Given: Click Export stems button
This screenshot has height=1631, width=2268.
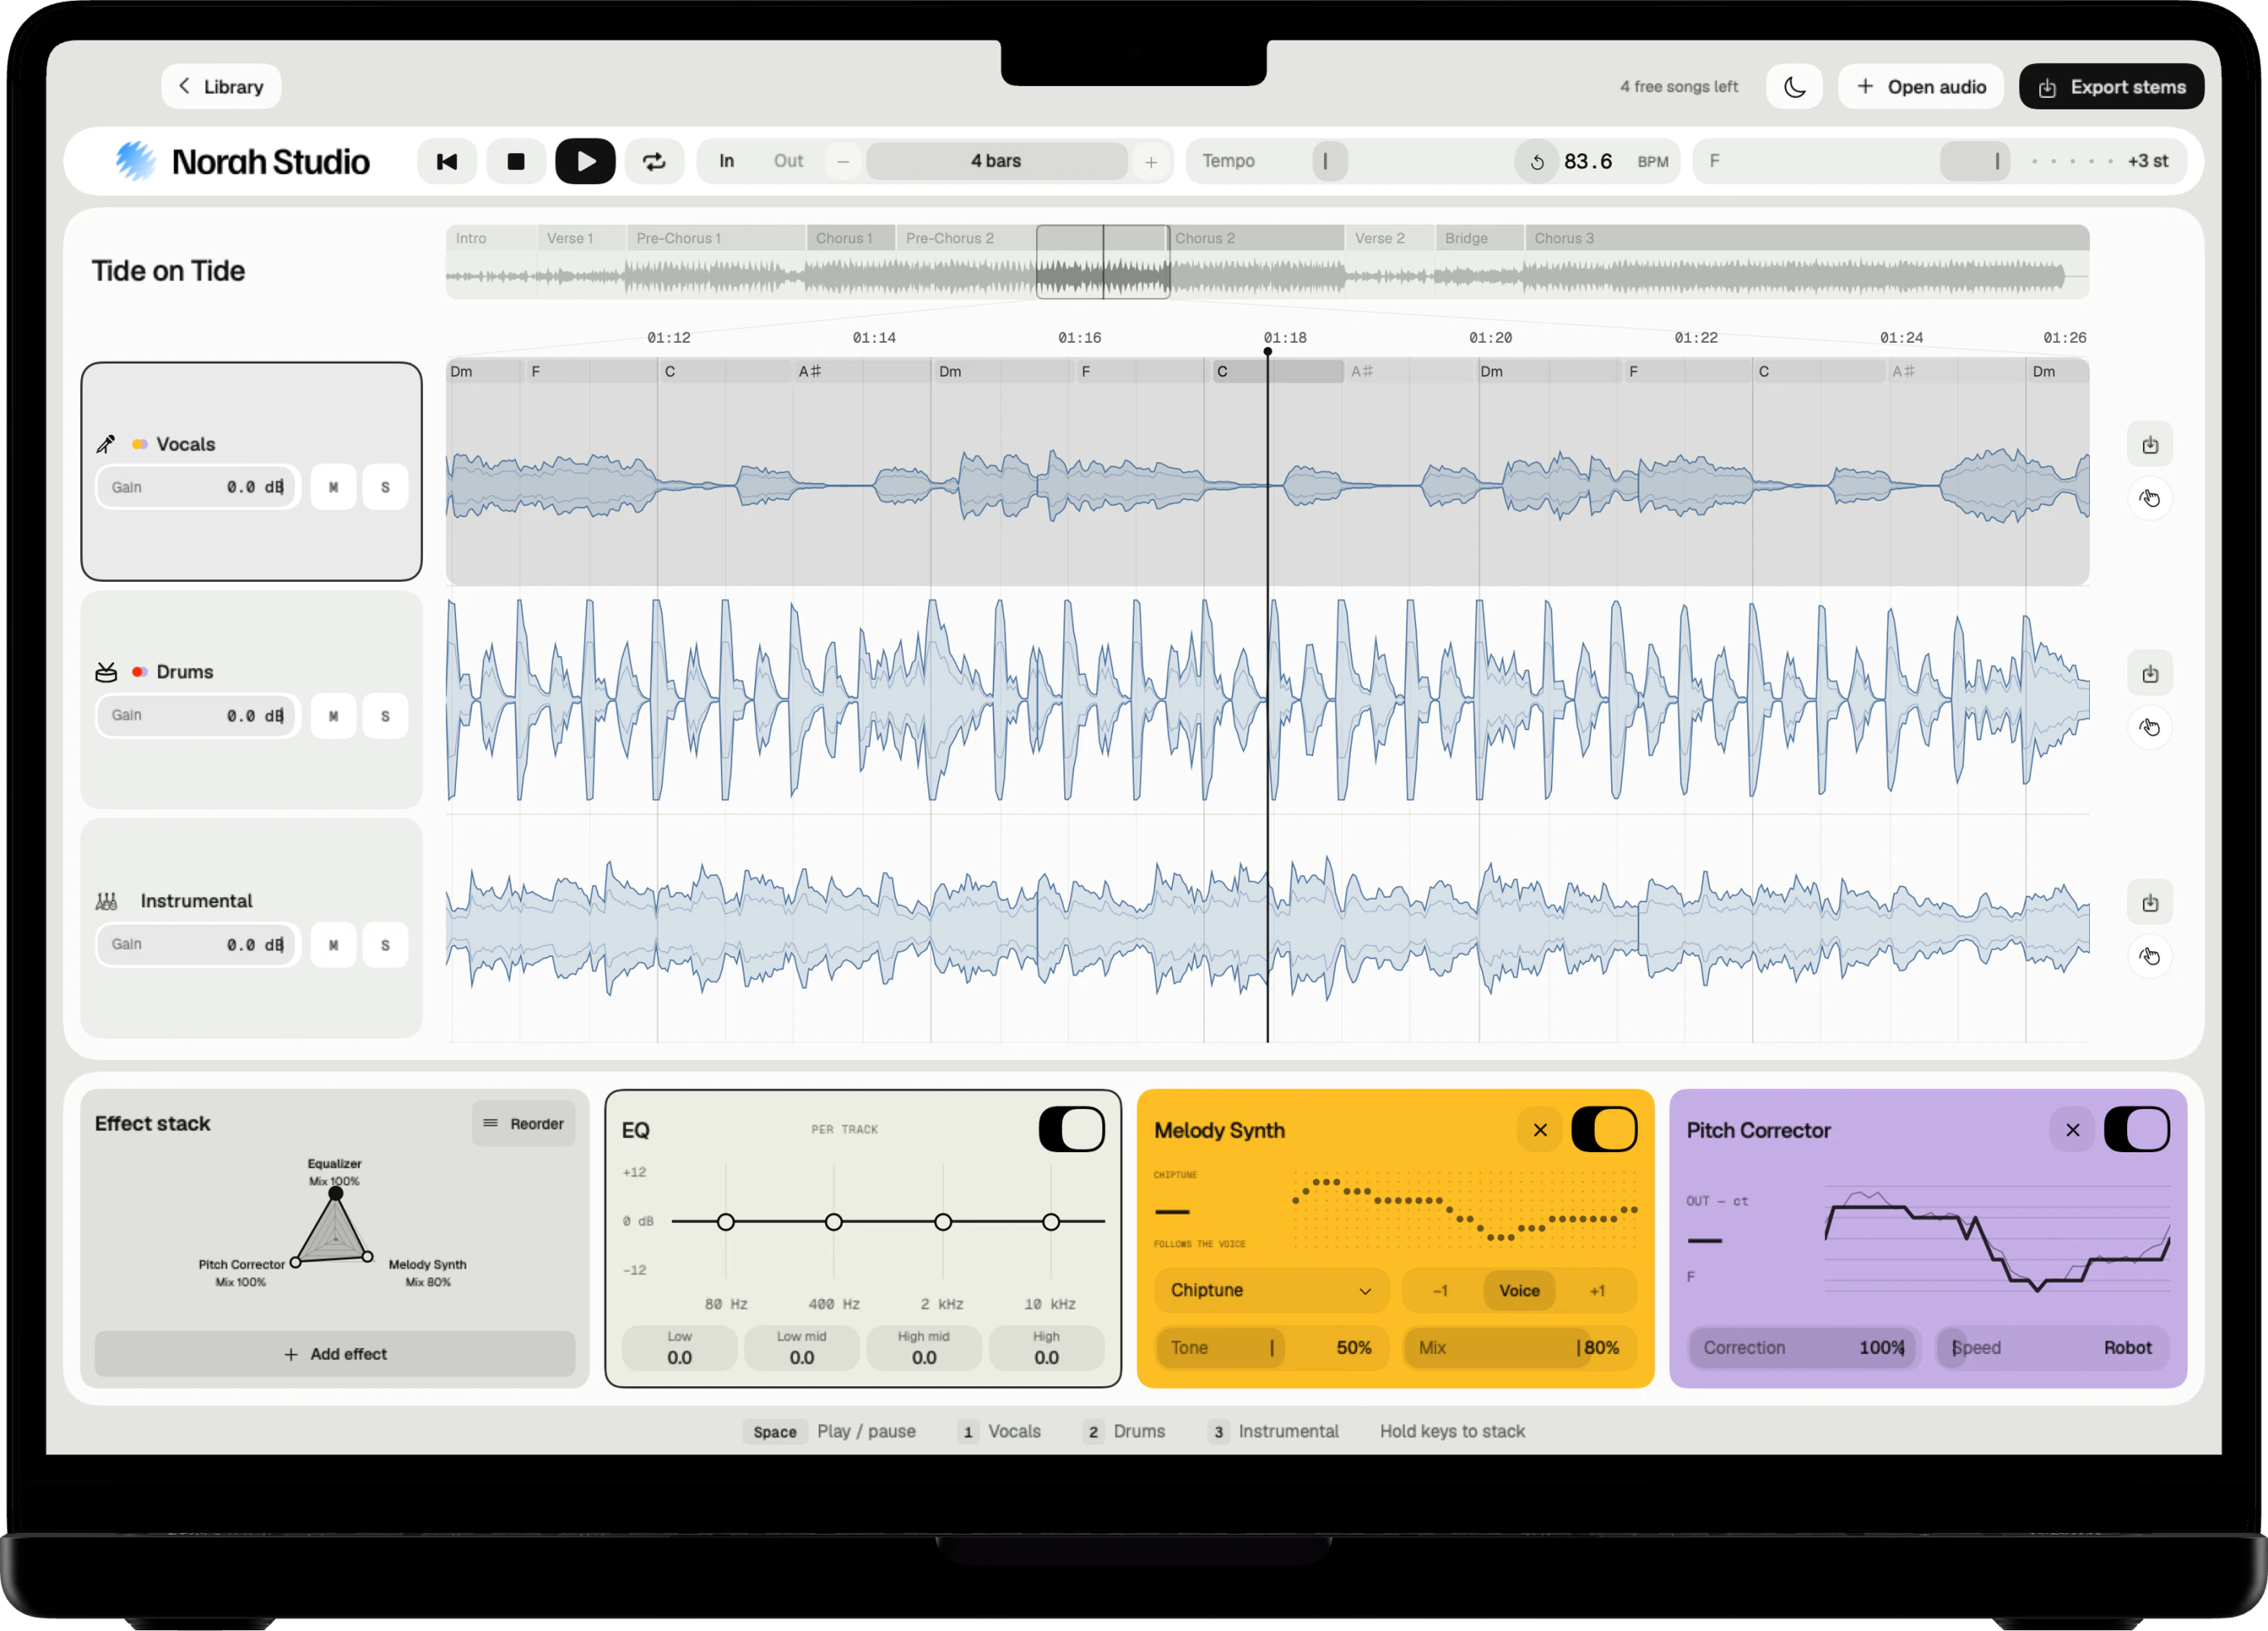Looking at the screenshot, I should coord(2112,87).
